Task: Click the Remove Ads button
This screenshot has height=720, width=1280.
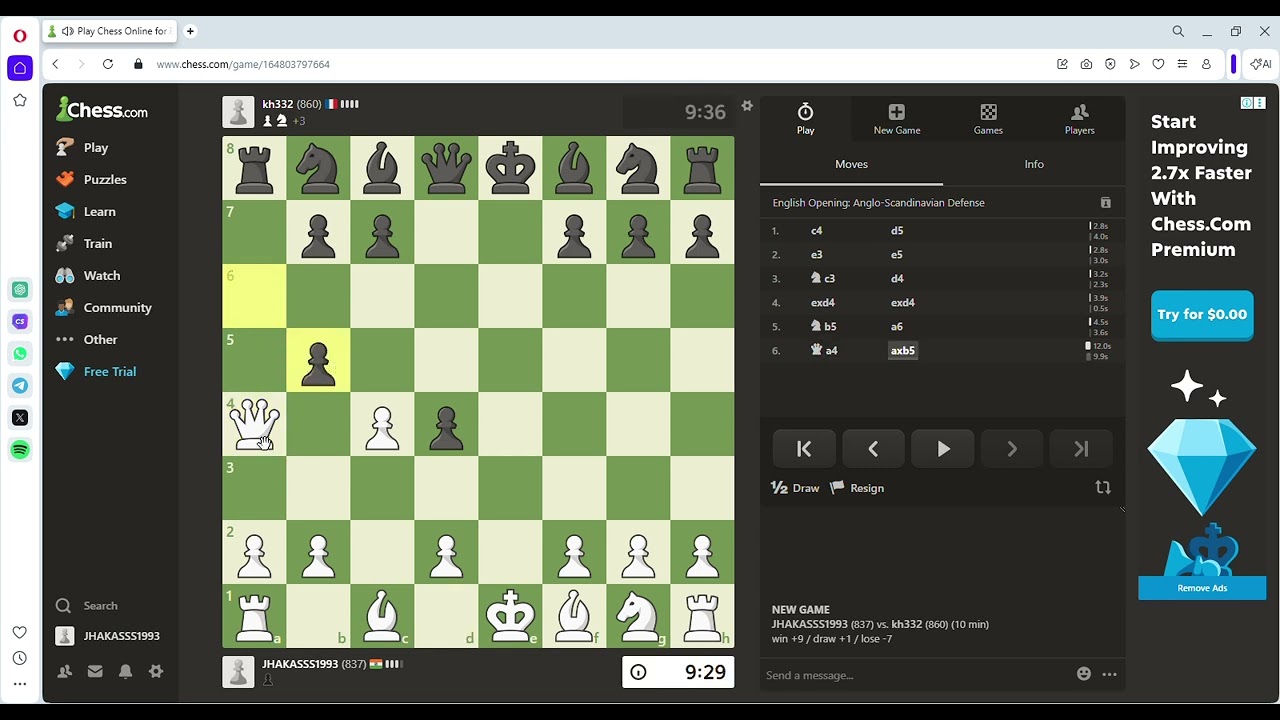Action: coord(1202,588)
